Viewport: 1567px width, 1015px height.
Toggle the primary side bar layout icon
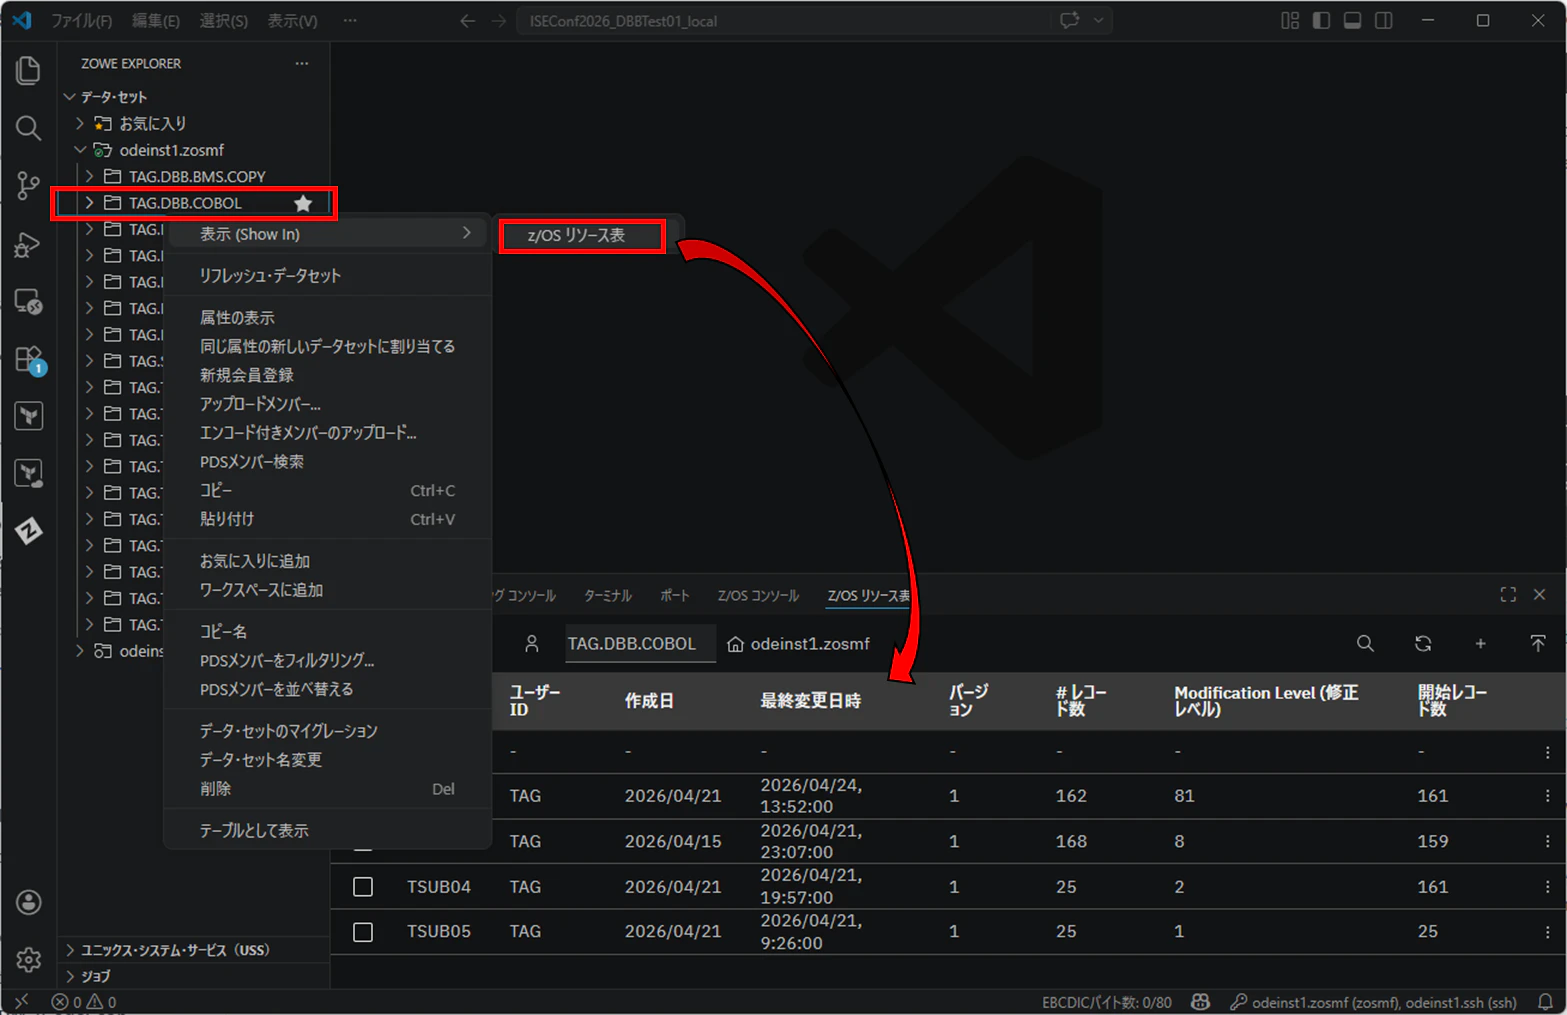(1321, 20)
